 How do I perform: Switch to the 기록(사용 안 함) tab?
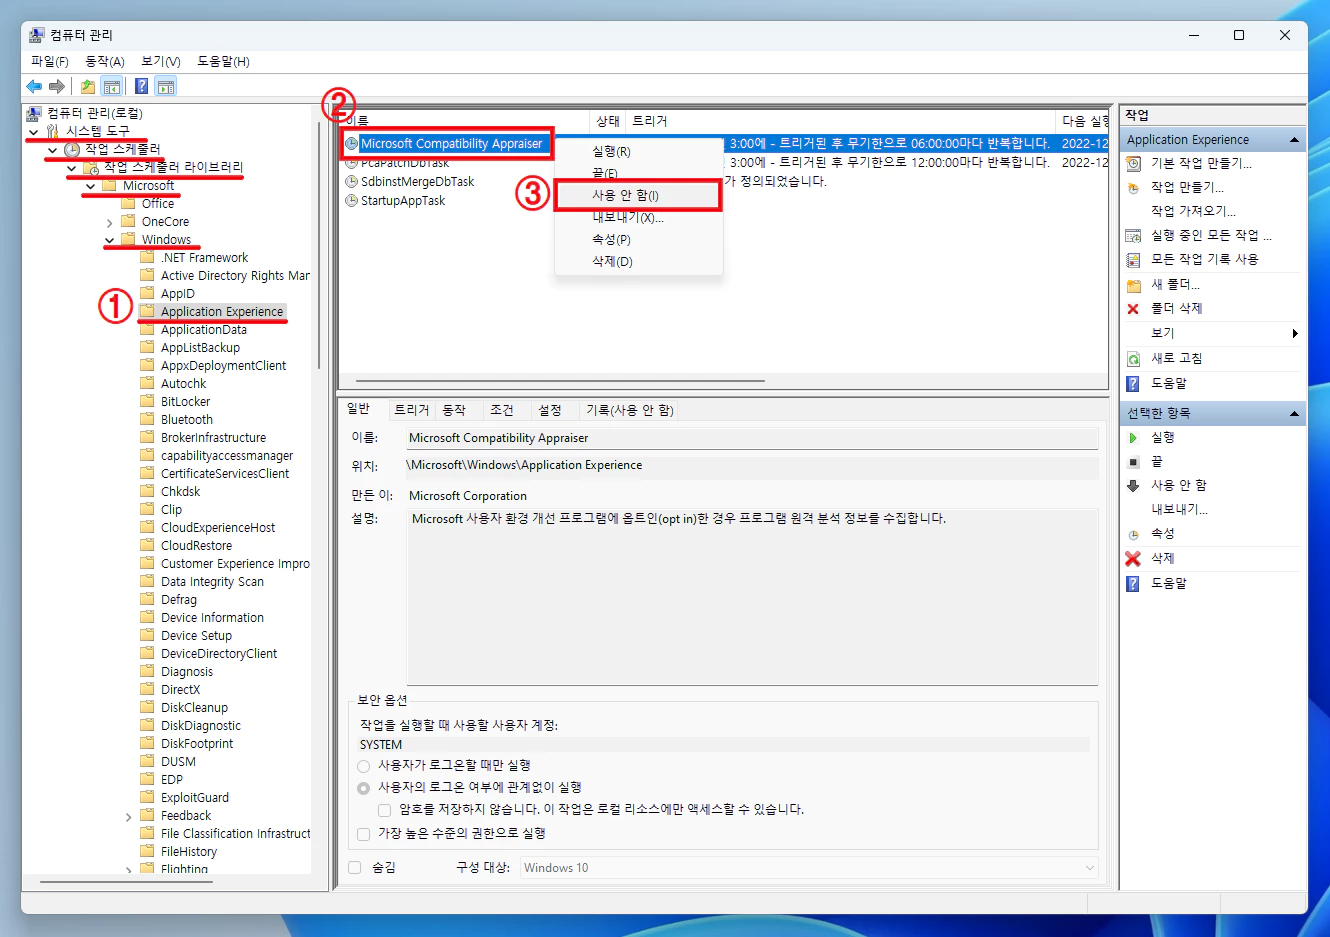(x=630, y=410)
